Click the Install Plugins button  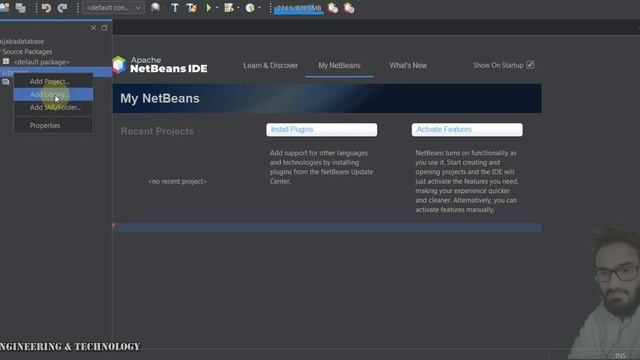[322, 129]
